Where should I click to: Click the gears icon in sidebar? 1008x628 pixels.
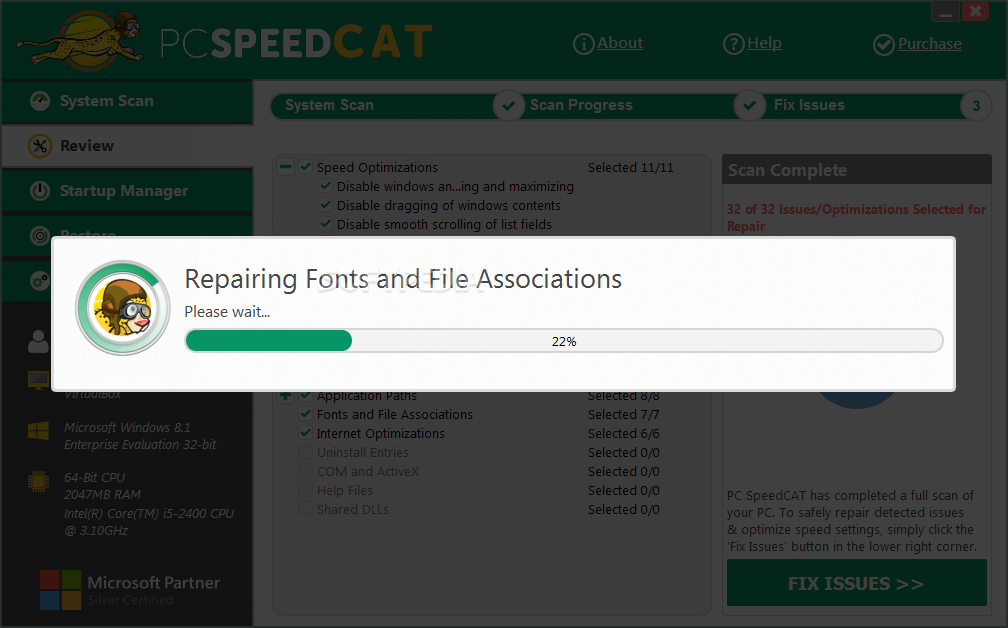(40, 280)
